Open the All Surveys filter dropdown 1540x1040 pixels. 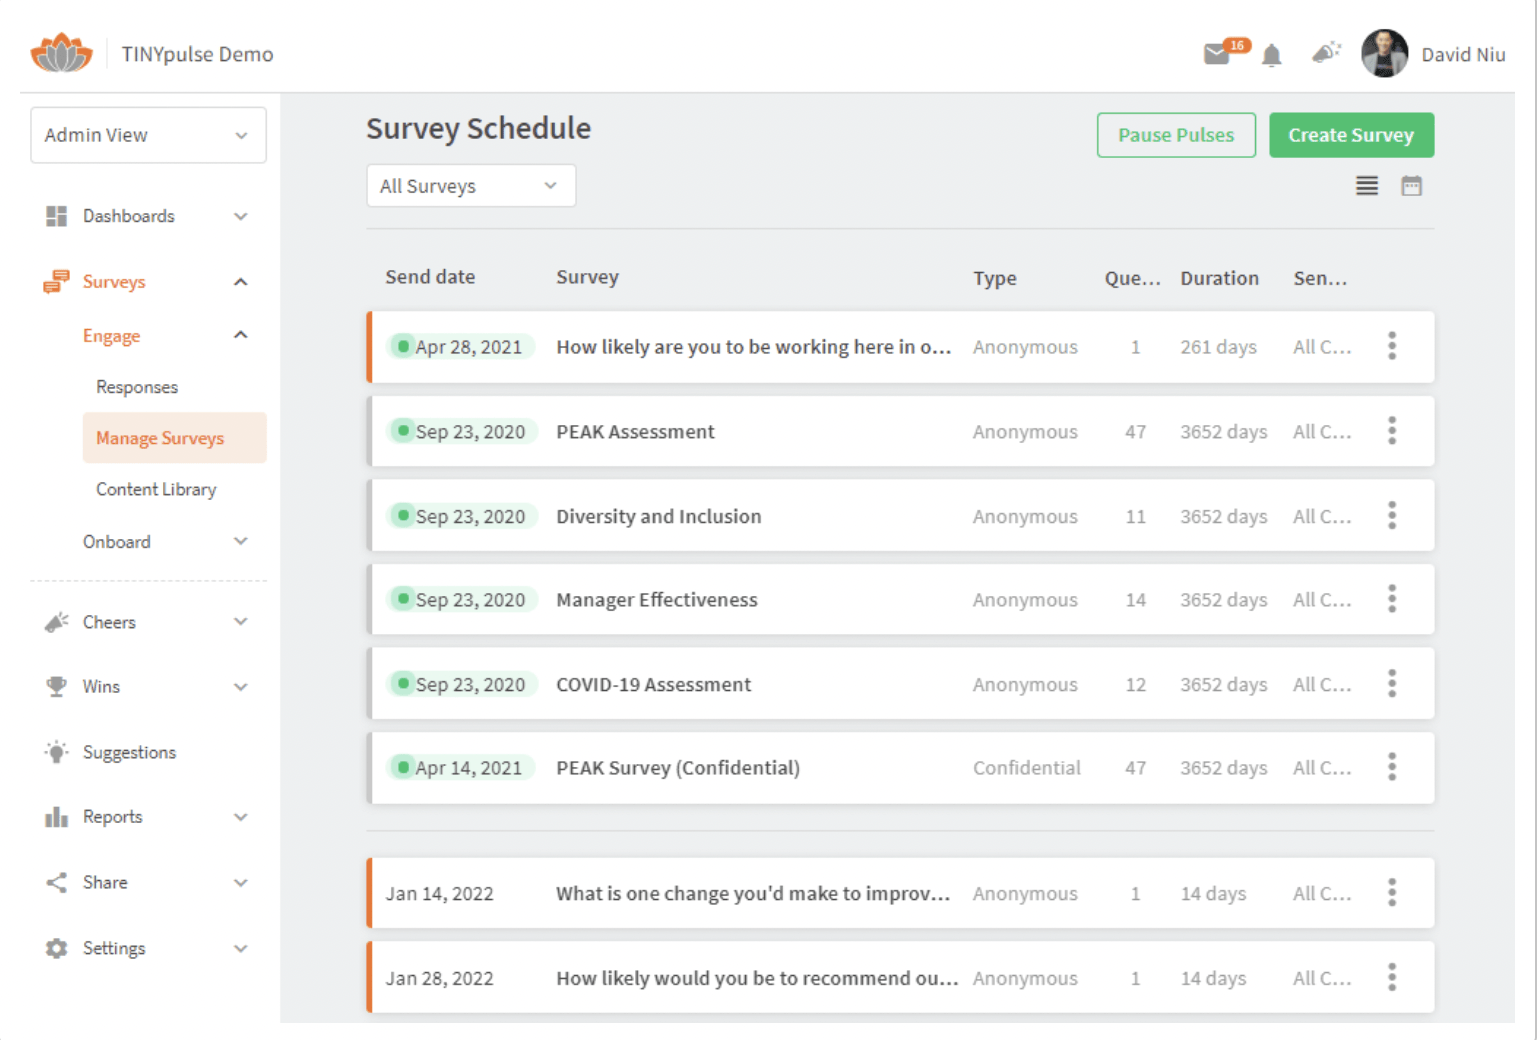click(x=471, y=186)
